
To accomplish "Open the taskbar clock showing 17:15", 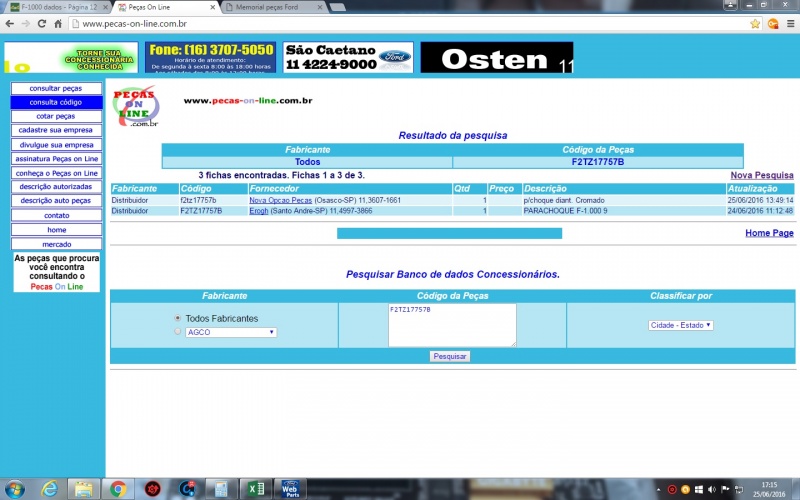I will click(769, 489).
